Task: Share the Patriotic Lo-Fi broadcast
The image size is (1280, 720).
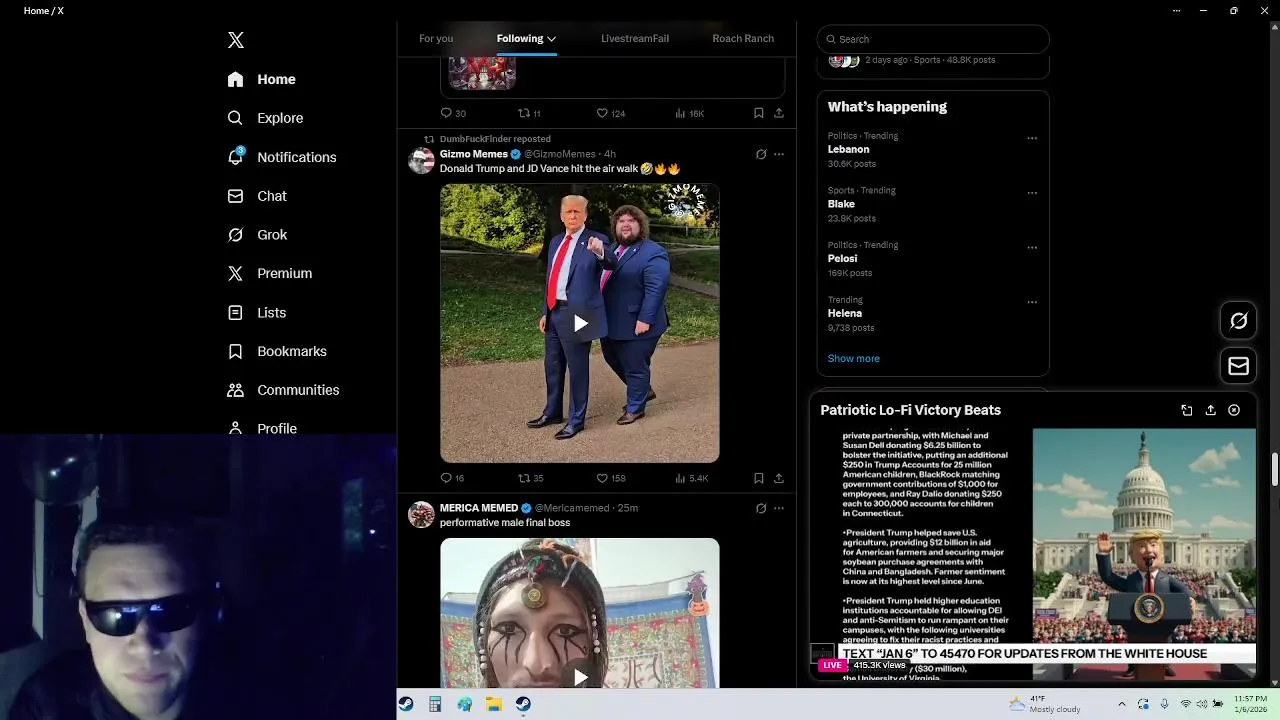Action: [1210, 410]
